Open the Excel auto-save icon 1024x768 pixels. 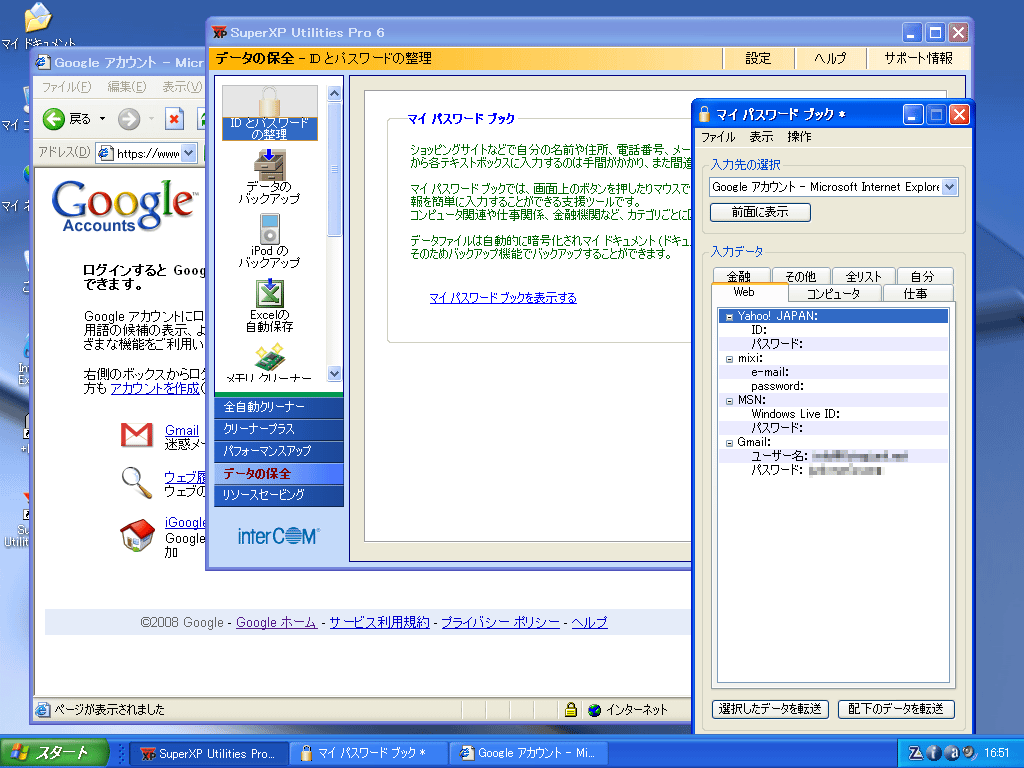pyautogui.click(x=270, y=305)
